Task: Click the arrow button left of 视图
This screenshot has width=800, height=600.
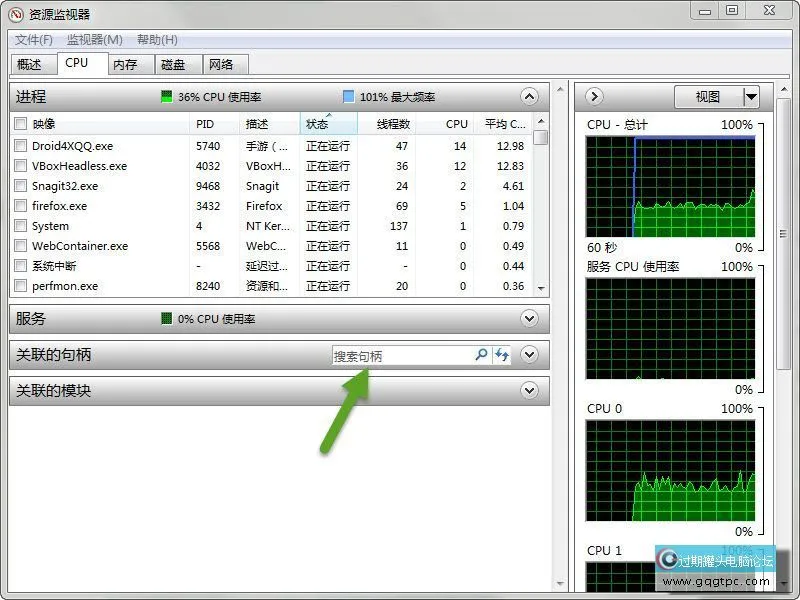Action: coord(594,97)
